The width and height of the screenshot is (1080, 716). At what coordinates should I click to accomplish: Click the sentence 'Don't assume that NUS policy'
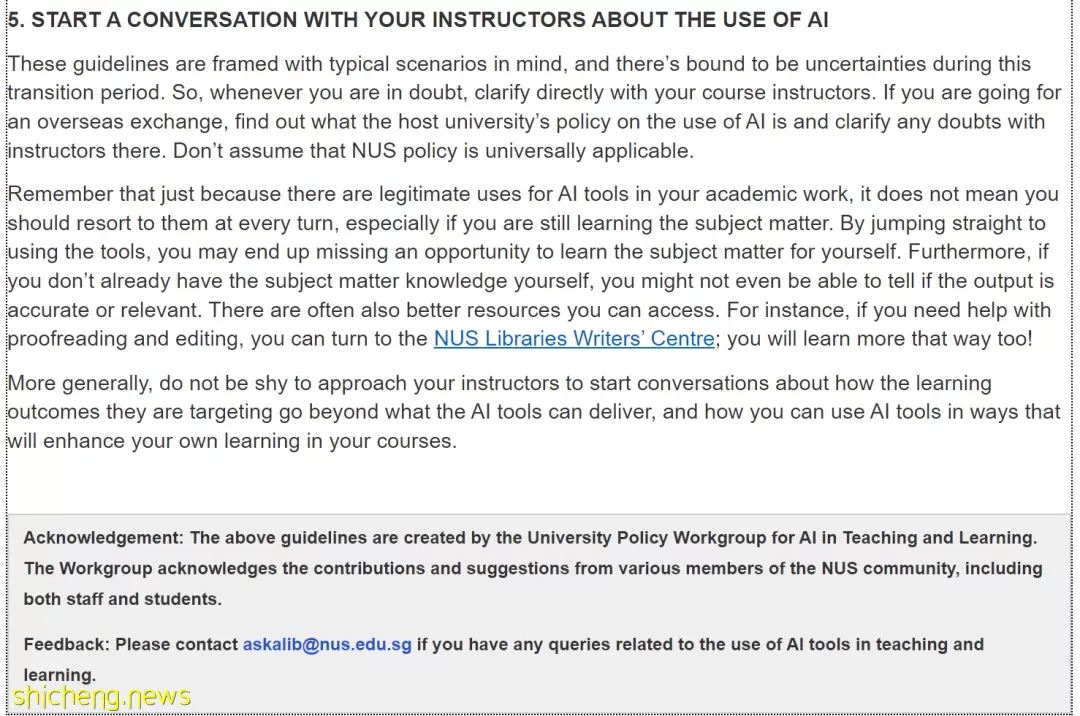click(433, 151)
